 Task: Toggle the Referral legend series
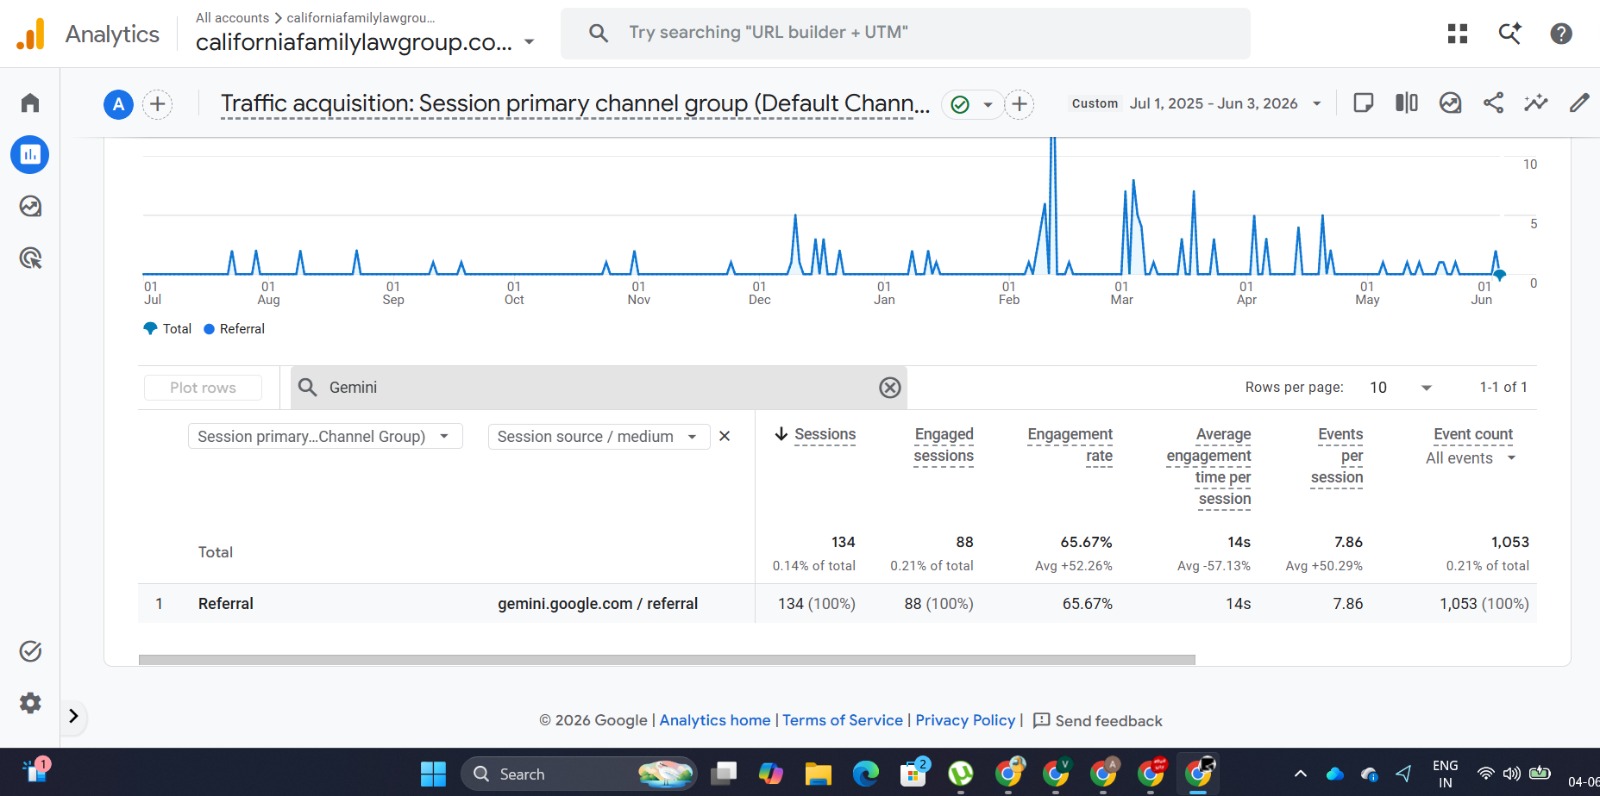pyautogui.click(x=234, y=329)
